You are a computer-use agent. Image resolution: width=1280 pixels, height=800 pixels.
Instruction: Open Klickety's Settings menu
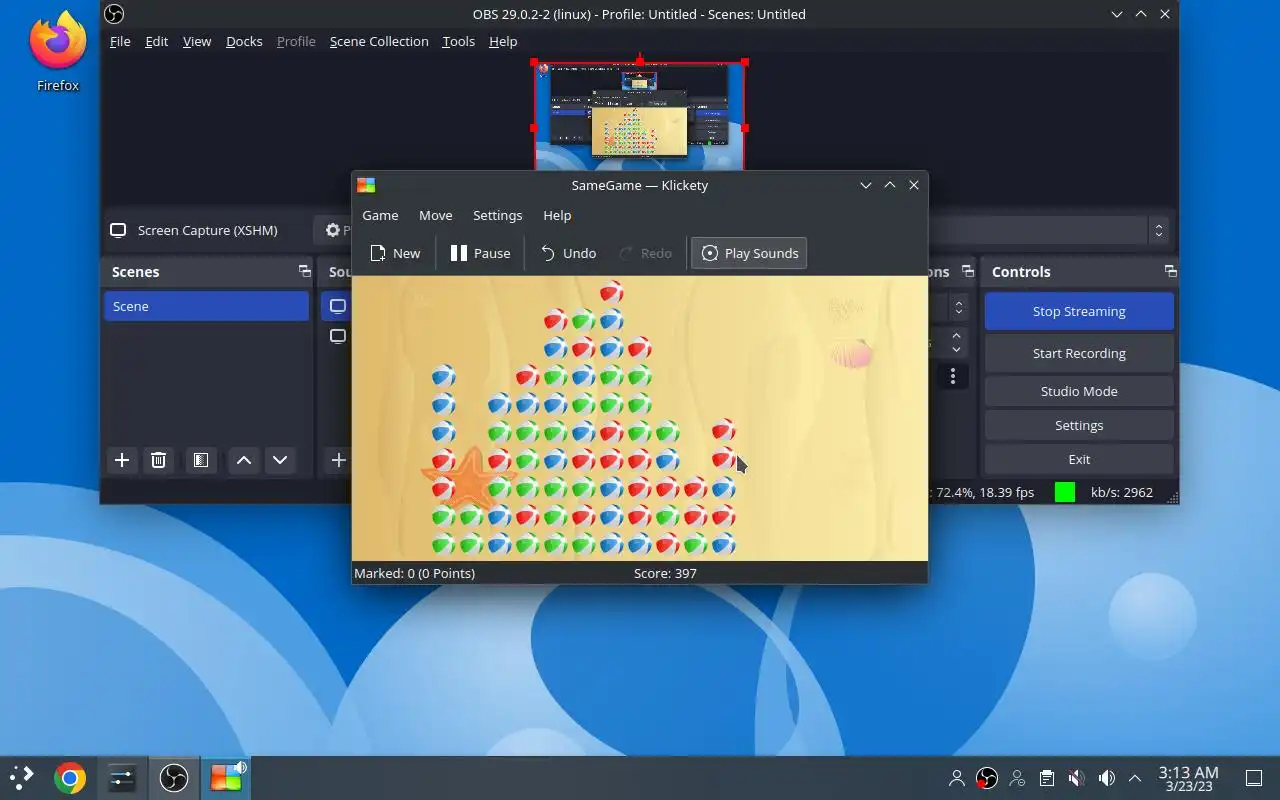pos(497,215)
